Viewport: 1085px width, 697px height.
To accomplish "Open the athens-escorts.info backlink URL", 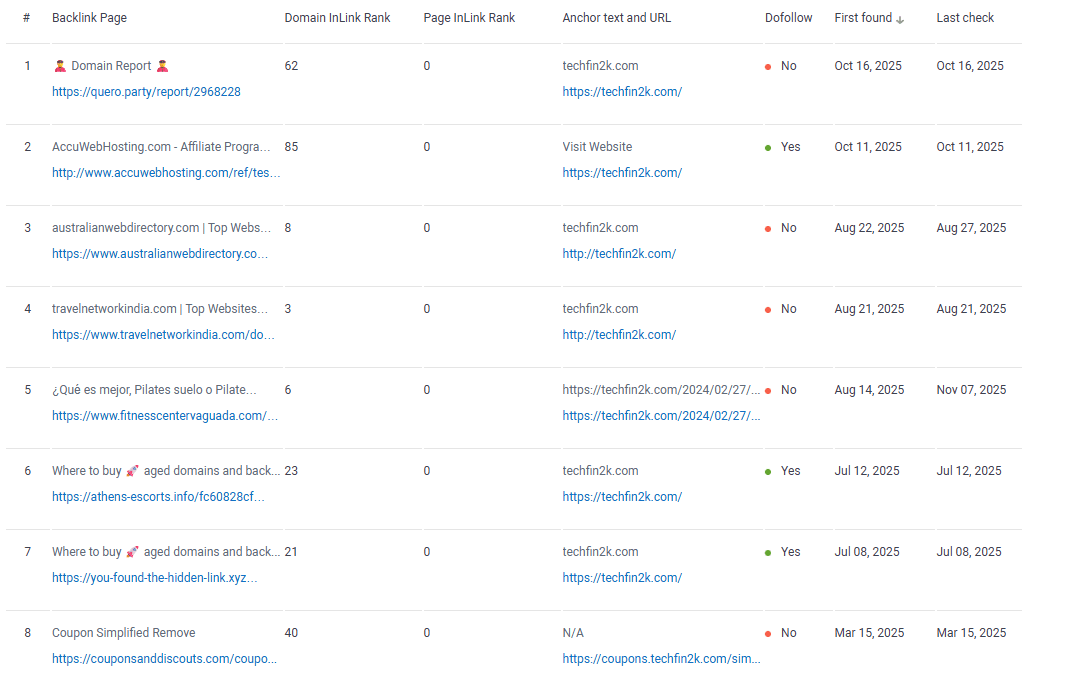I will click(x=158, y=496).
